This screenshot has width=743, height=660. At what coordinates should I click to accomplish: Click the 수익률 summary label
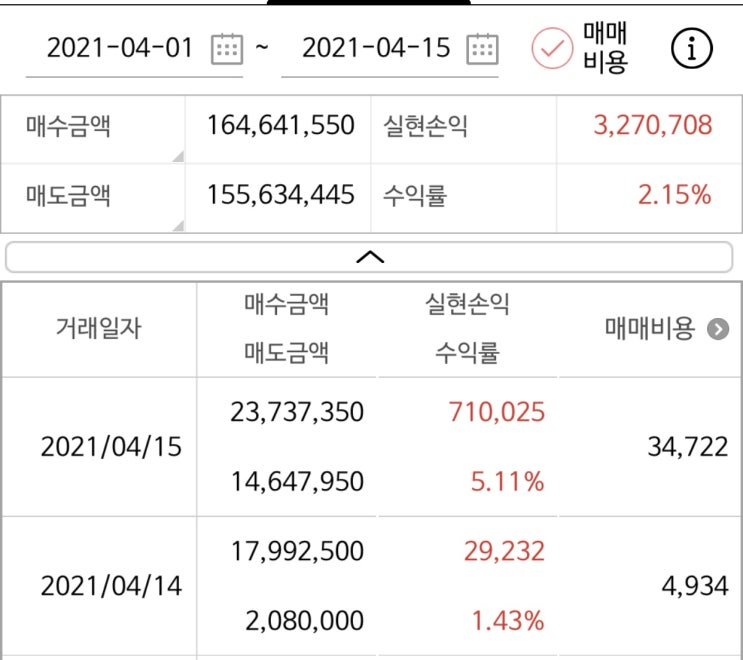point(415,195)
